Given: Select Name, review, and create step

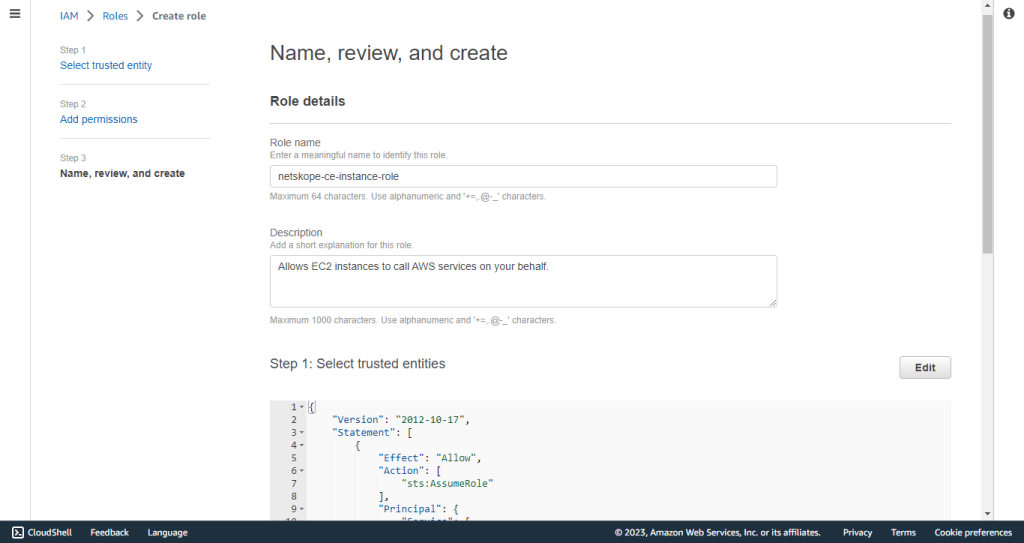Looking at the screenshot, I should (122, 173).
